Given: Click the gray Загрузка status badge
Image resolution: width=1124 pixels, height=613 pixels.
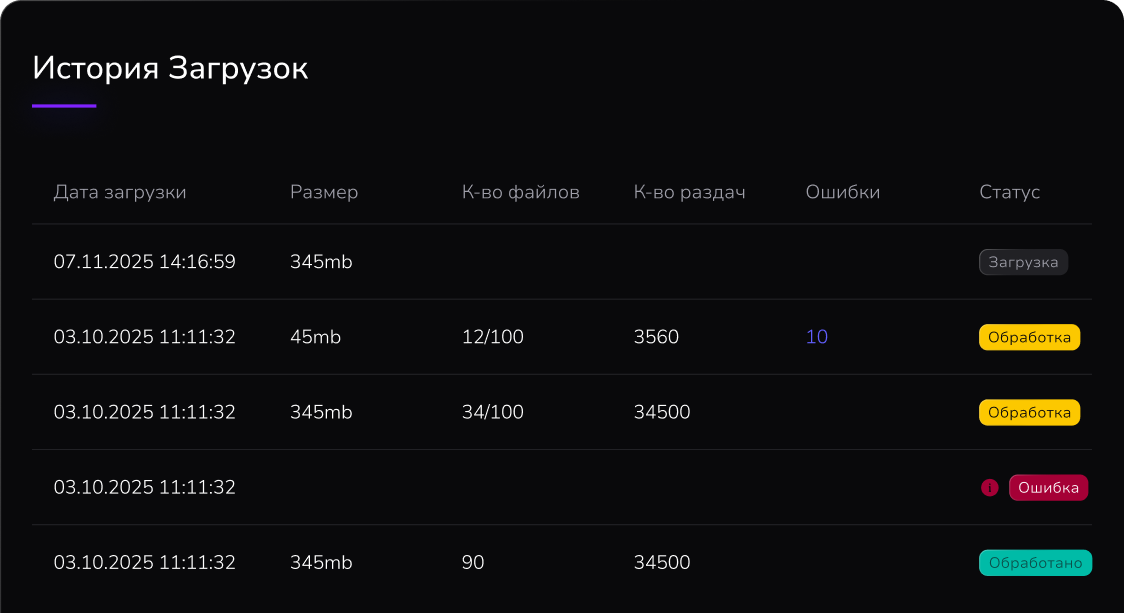Looking at the screenshot, I should point(1023,262).
